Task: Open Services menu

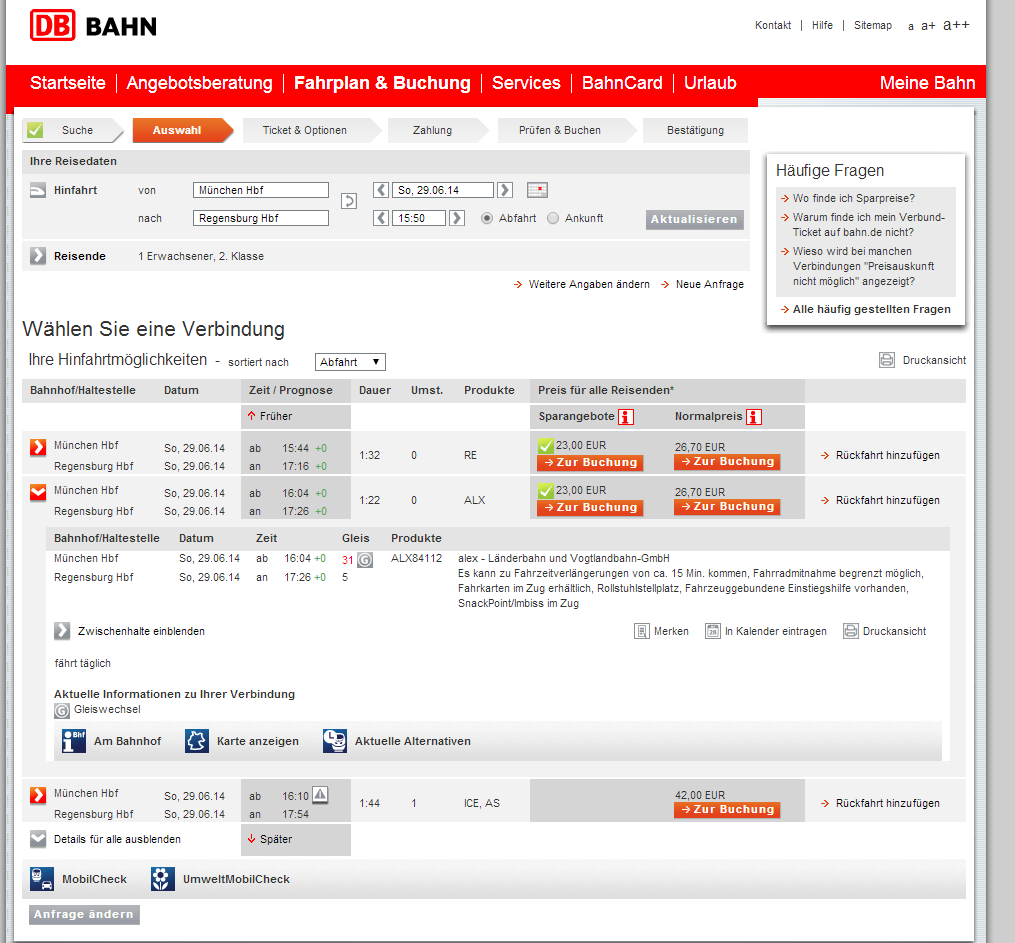Action: [x=526, y=83]
